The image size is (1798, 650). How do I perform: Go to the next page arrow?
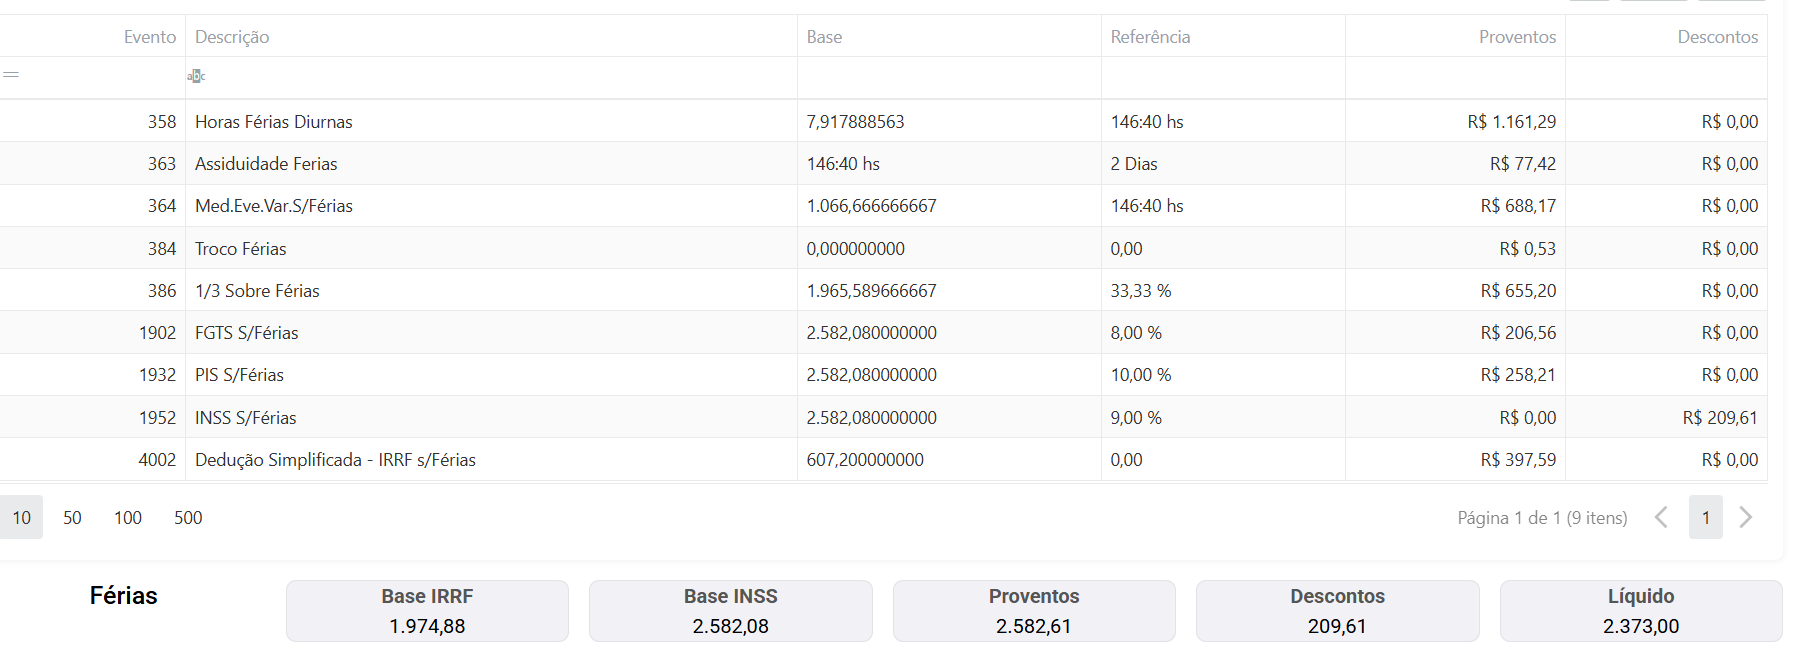click(1746, 517)
